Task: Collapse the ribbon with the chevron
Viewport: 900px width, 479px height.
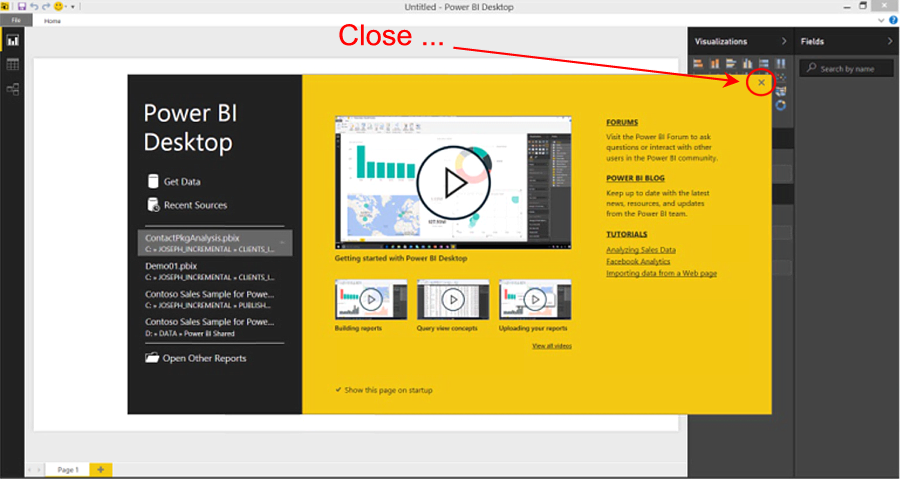Action: point(882,20)
